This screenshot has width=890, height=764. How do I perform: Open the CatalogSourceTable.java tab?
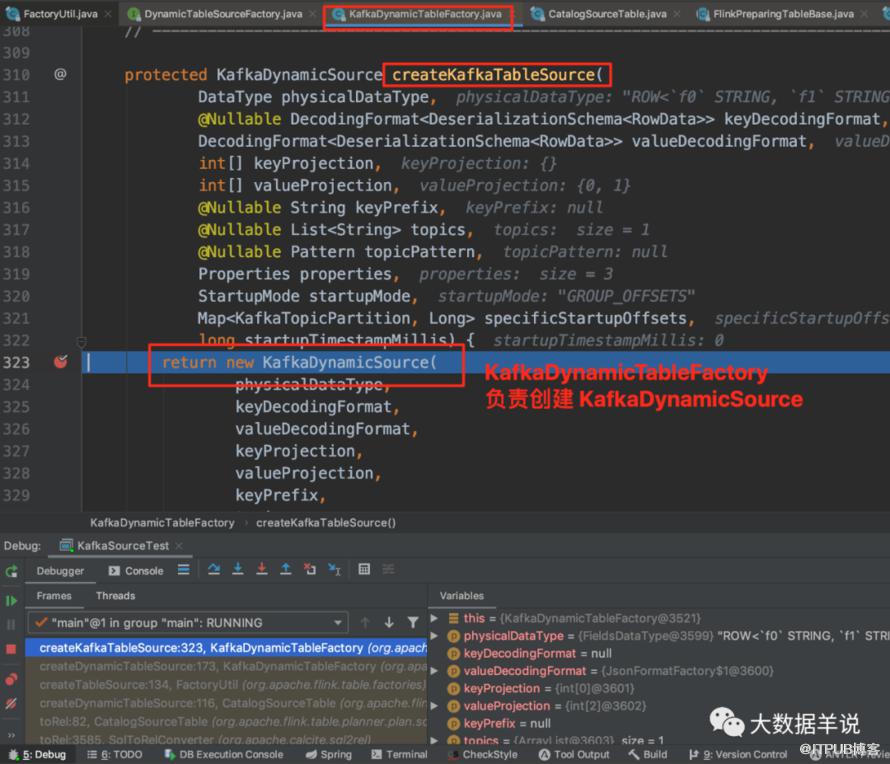606,14
